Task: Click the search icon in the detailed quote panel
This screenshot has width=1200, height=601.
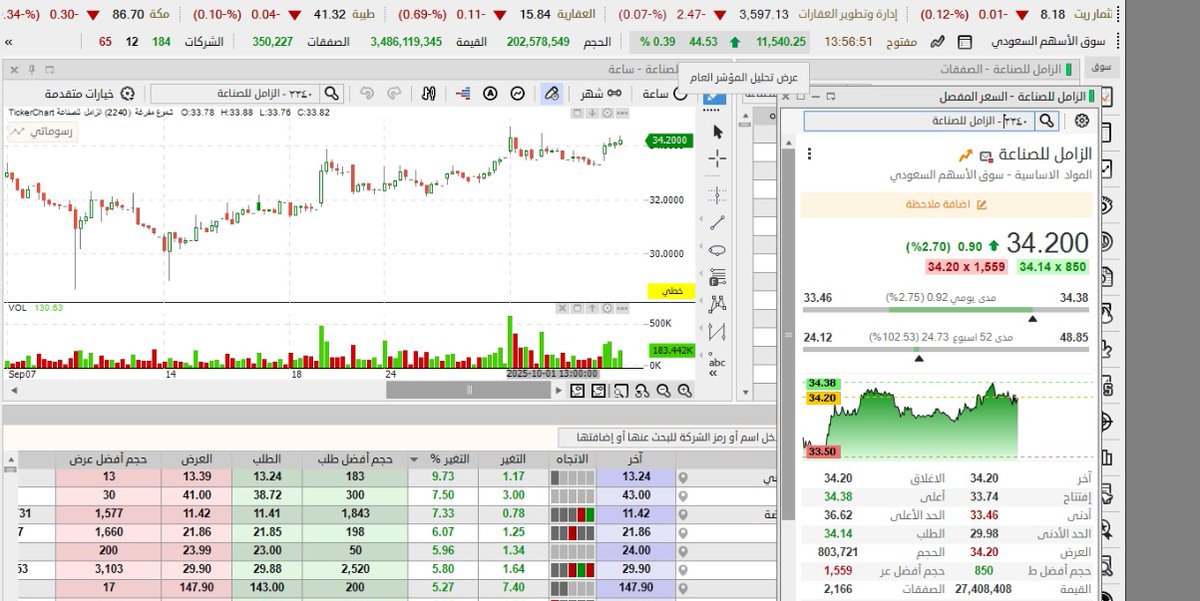Action: click(x=1046, y=121)
